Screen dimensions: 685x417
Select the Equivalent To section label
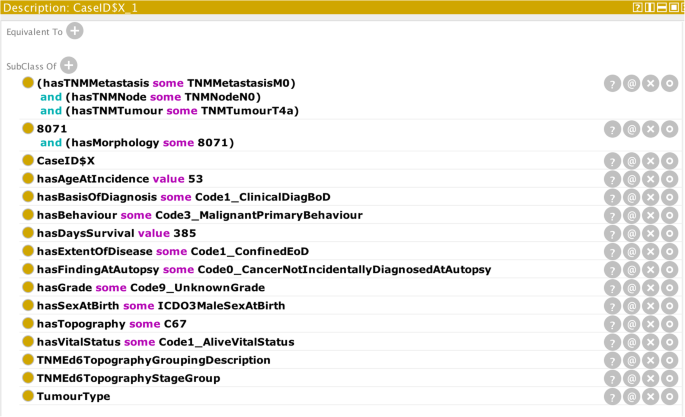click(35, 32)
